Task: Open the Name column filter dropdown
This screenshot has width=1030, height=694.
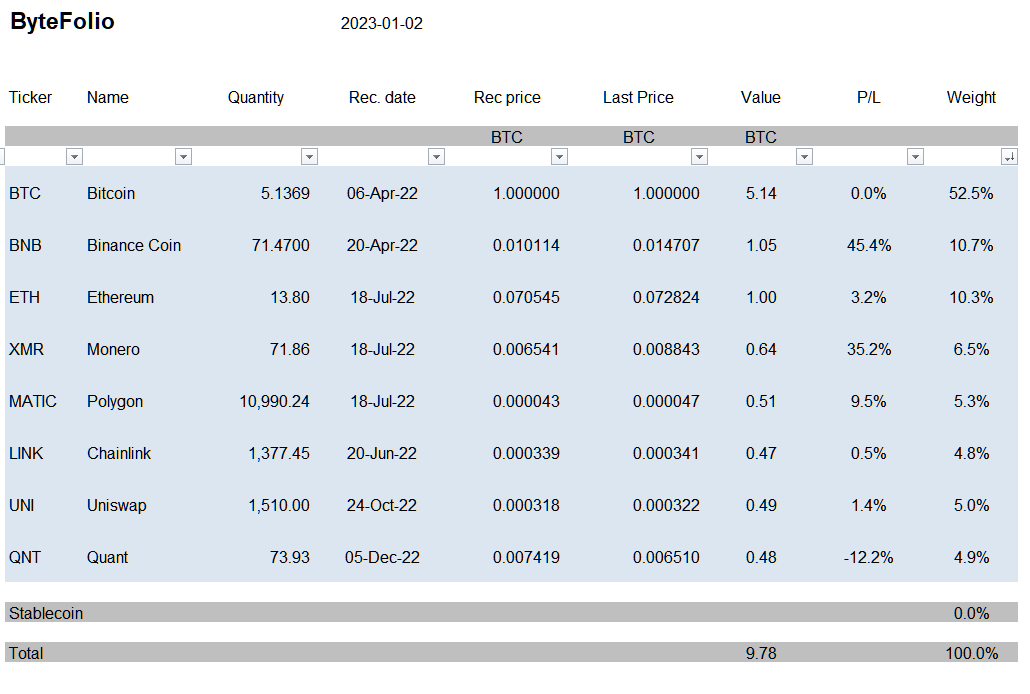Action: click(x=183, y=156)
